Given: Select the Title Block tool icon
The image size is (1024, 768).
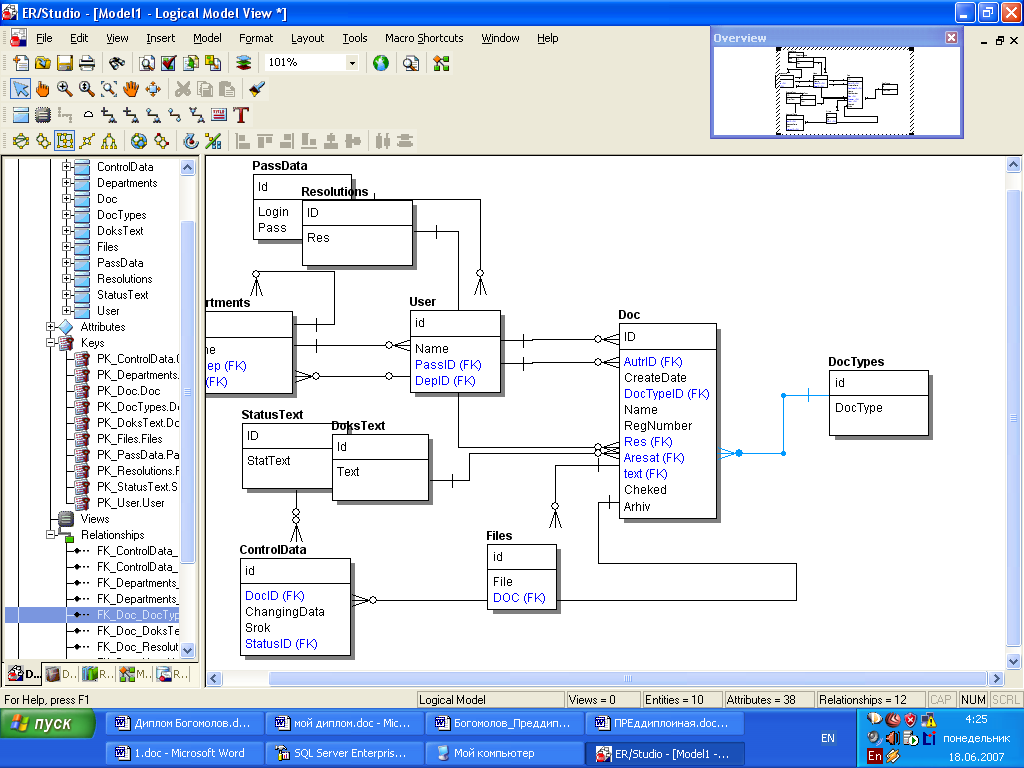Looking at the screenshot, I should [219, 115].
